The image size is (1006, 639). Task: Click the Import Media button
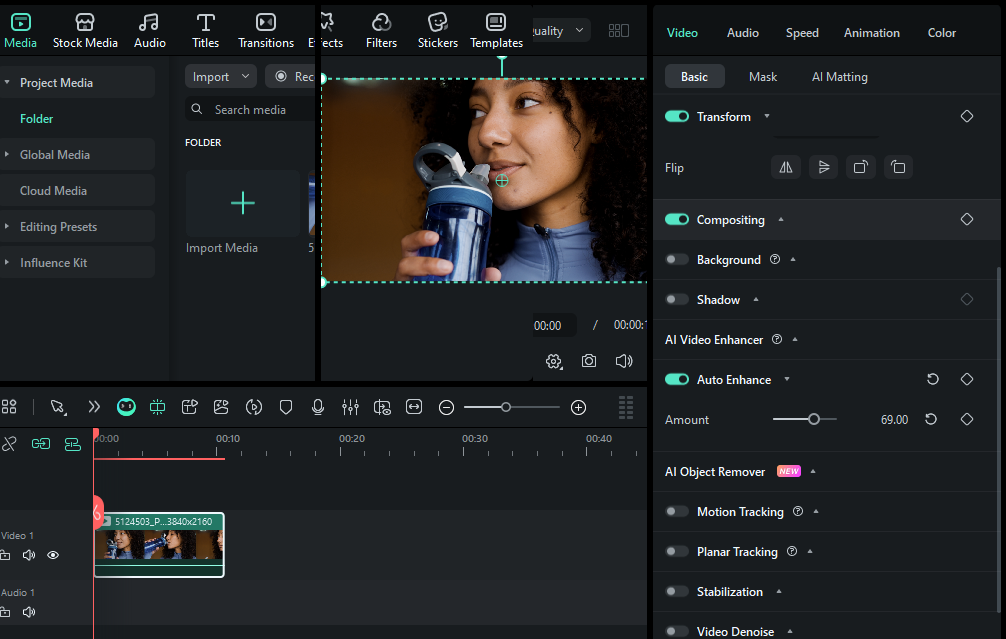pos(243,203)
